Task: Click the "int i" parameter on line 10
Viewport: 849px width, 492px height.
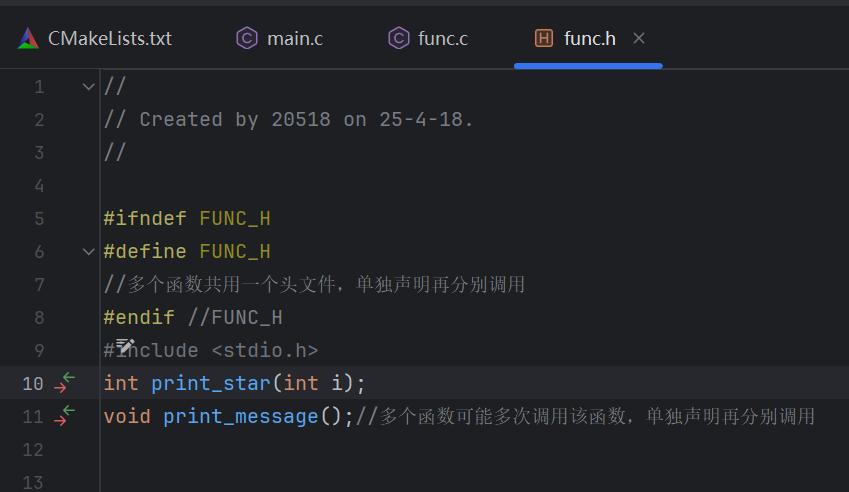Action: tap(313, 383)
